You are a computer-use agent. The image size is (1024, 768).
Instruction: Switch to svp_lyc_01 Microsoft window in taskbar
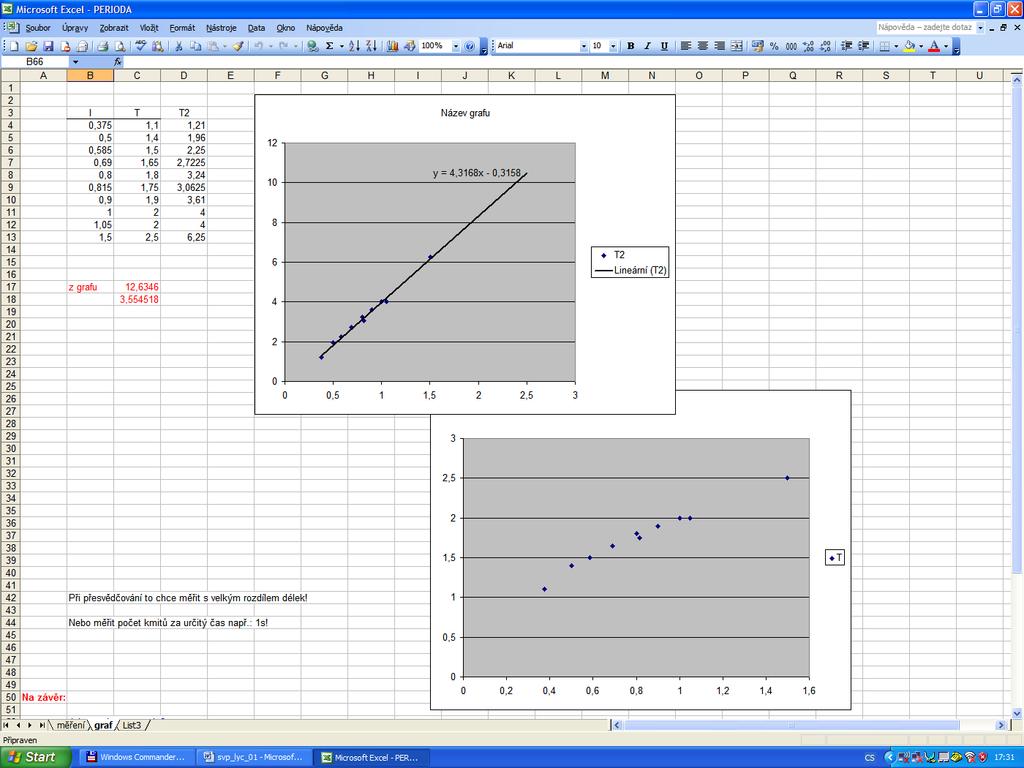coord(254,757)
